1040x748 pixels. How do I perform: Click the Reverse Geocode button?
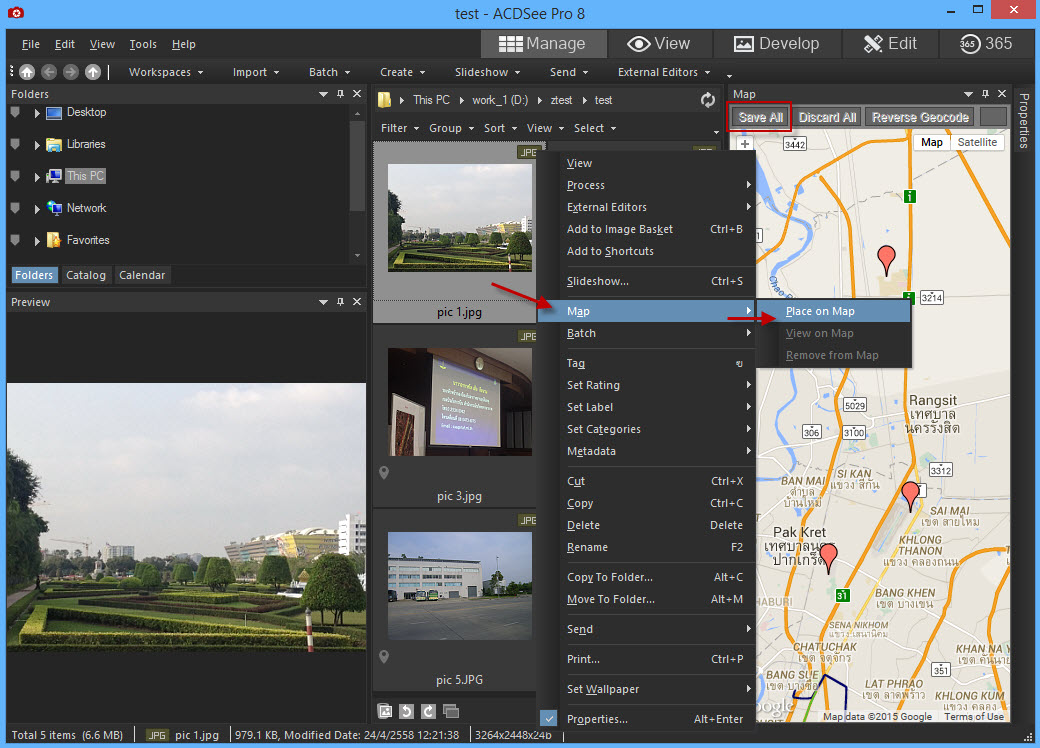click(920, 117)
